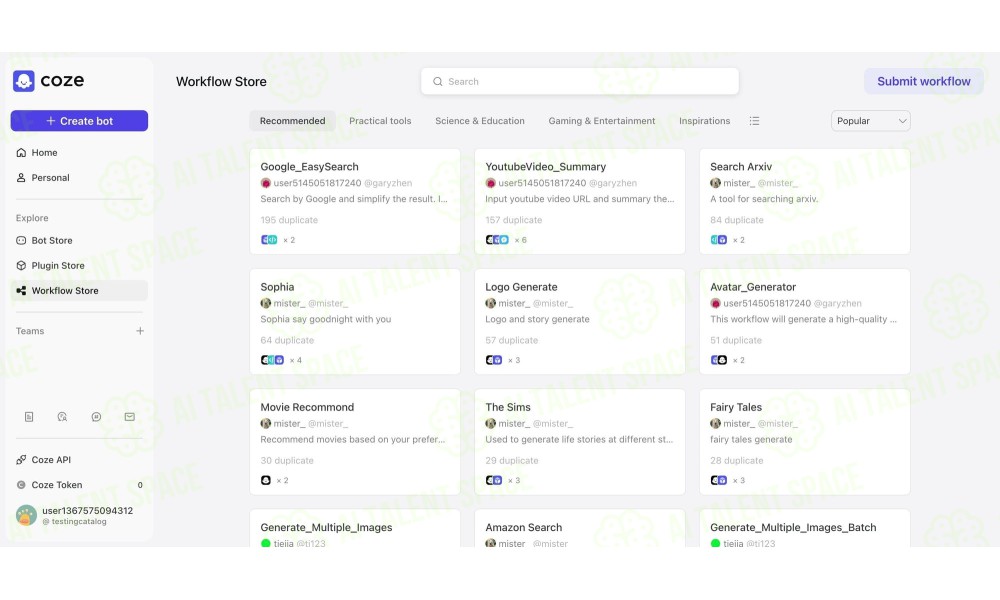Open Personal space icon

click(21, 177)
